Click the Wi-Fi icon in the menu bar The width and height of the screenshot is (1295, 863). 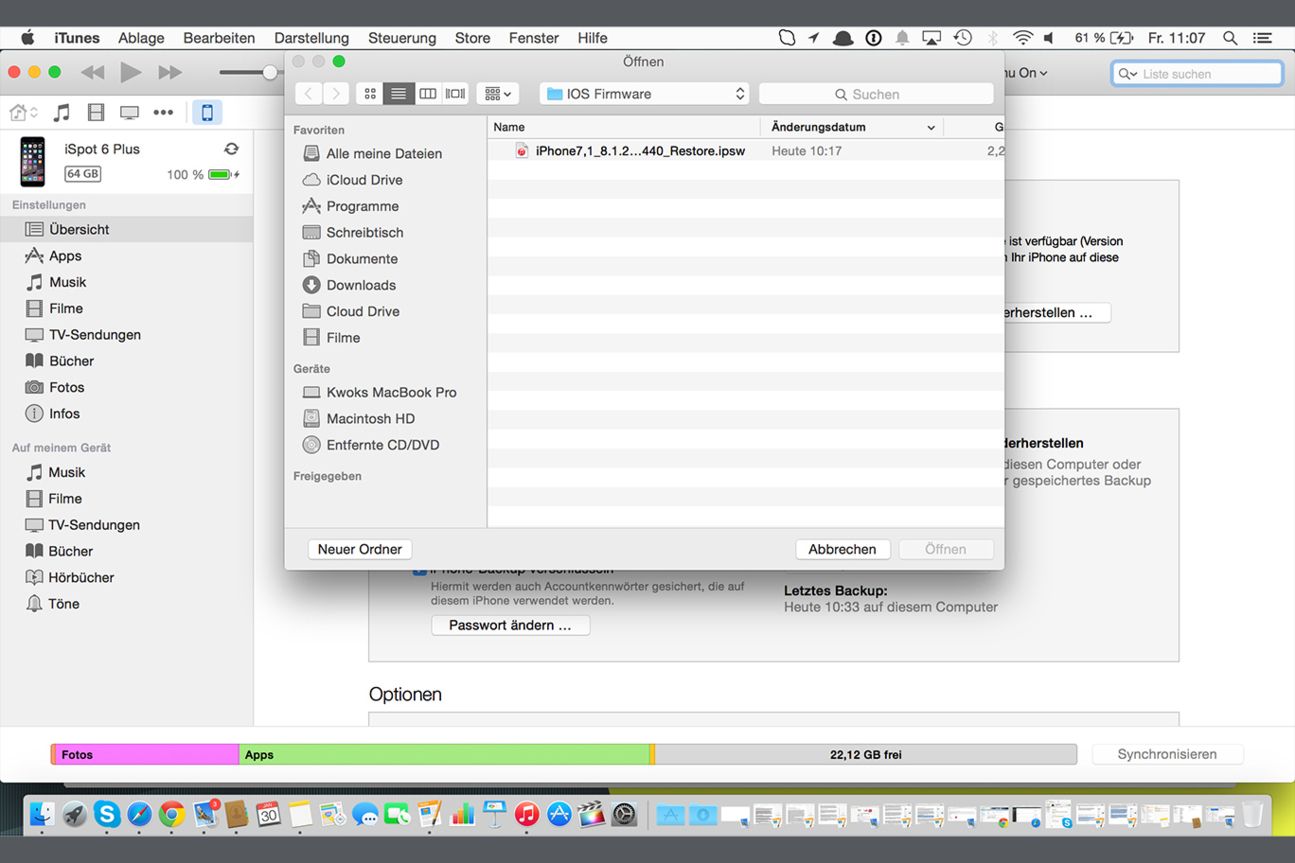[x=1022, y=38]
